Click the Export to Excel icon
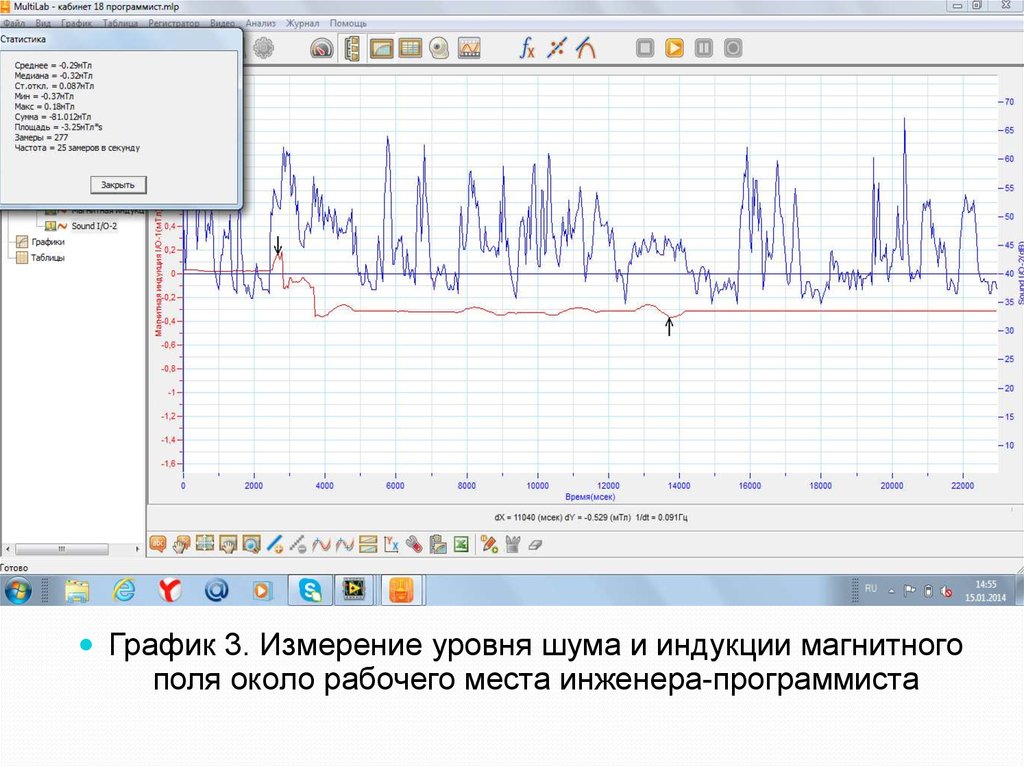This screenshot has width=1024, height=767. (461, 544)
